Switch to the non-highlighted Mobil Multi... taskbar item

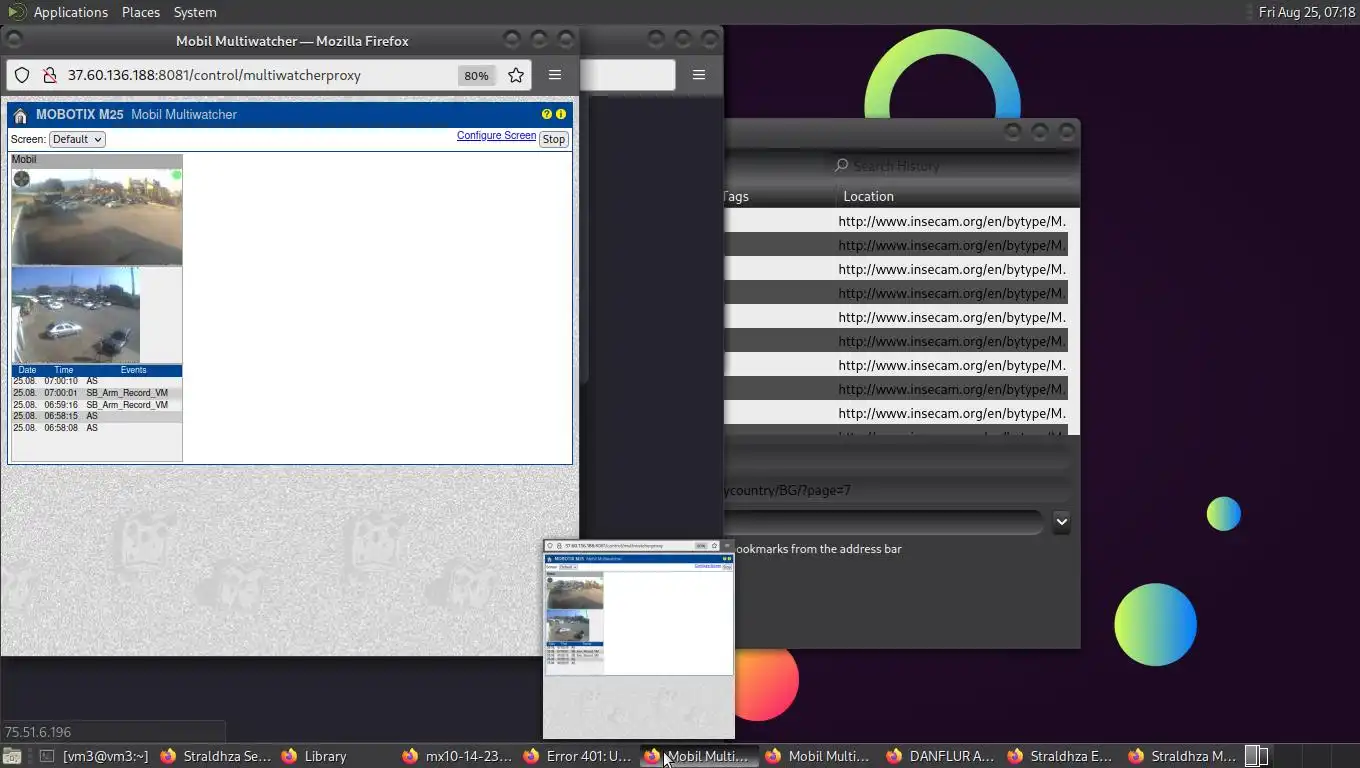(x=821, y=756)
